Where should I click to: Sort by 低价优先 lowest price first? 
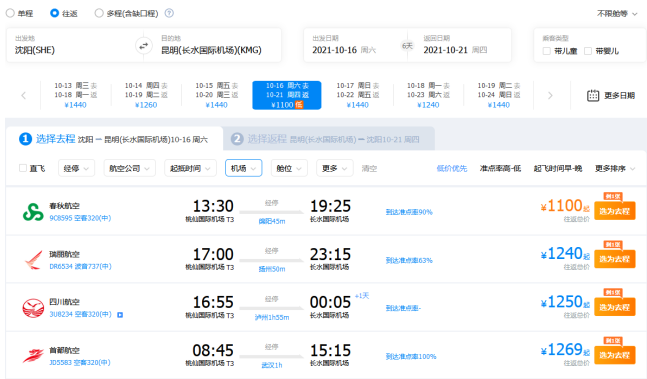[452, 168]
